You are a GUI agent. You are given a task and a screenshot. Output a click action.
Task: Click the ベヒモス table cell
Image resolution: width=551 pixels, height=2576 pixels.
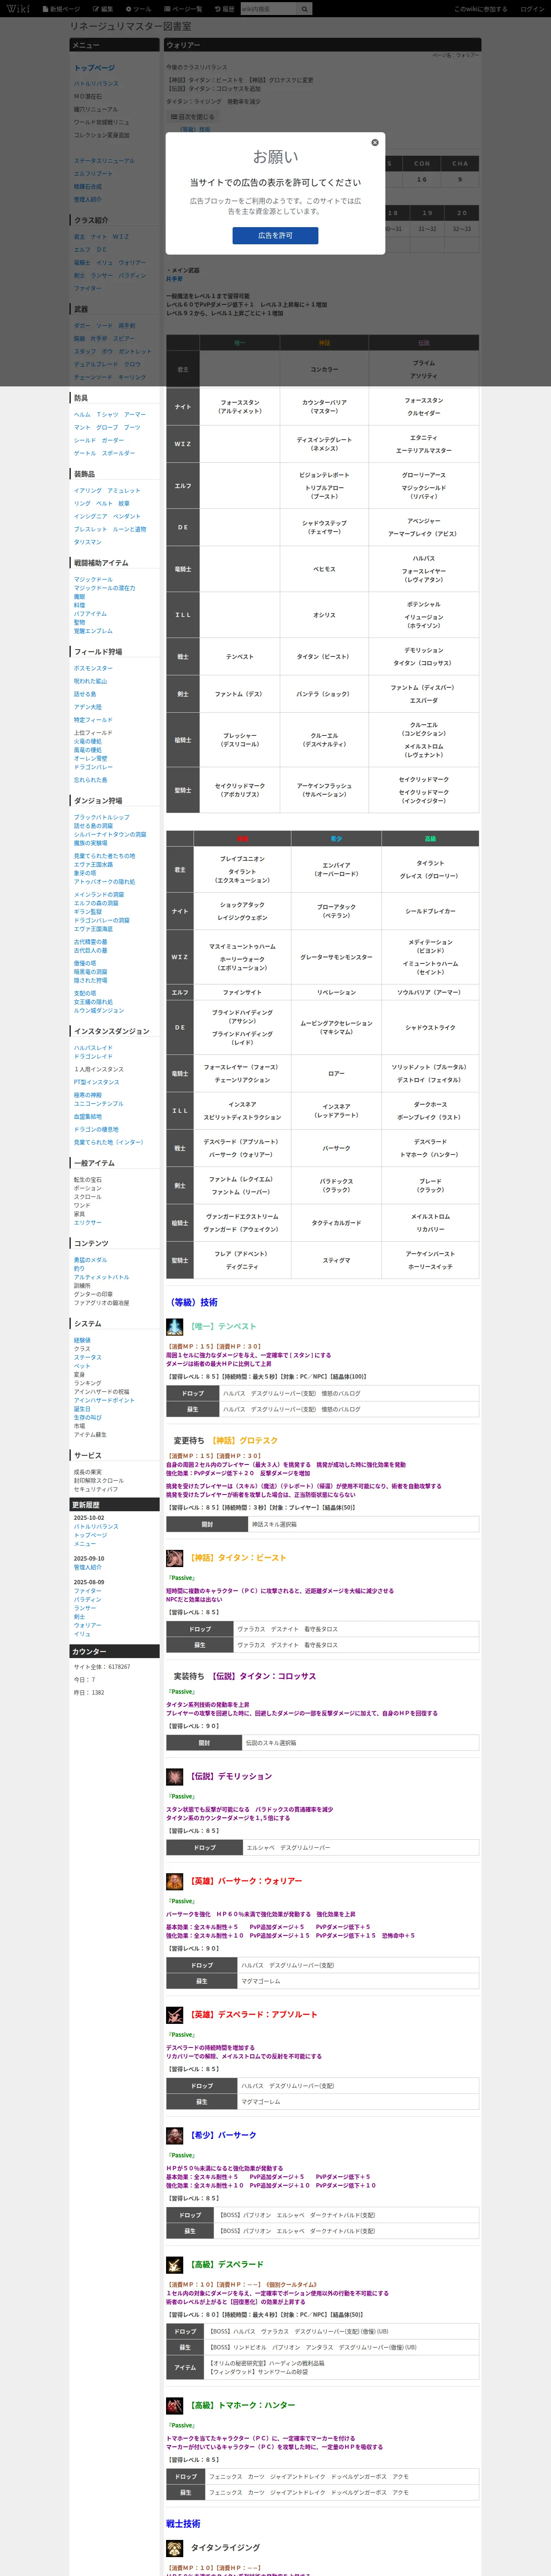coord(324,569)
